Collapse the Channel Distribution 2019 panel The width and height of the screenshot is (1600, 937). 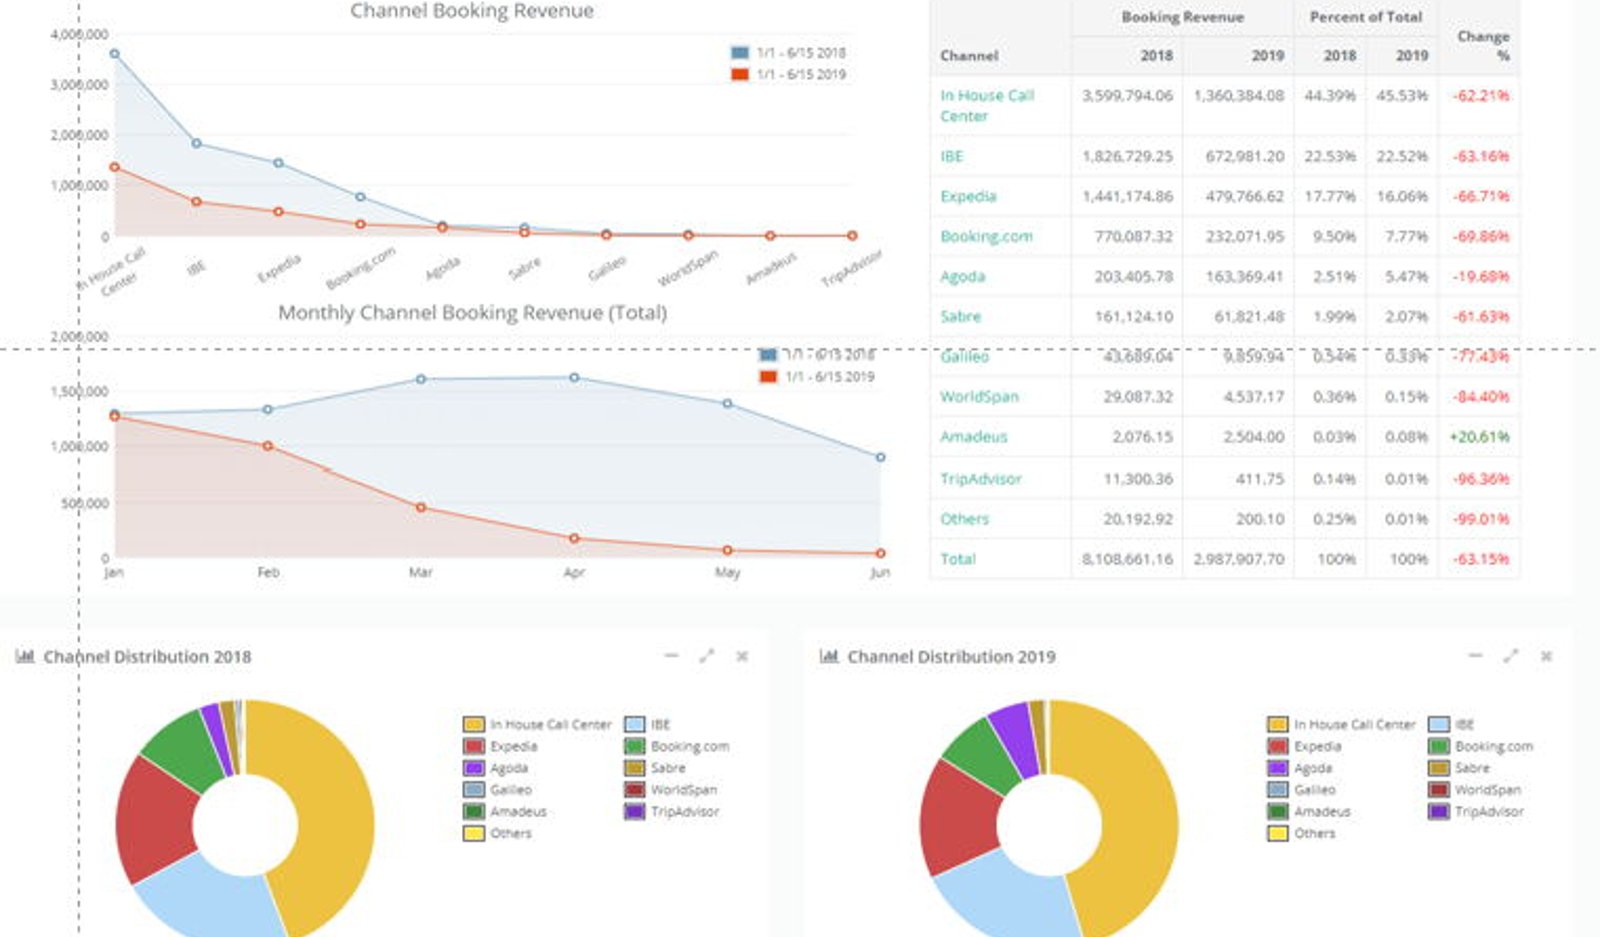click(x=1475, y=656)
